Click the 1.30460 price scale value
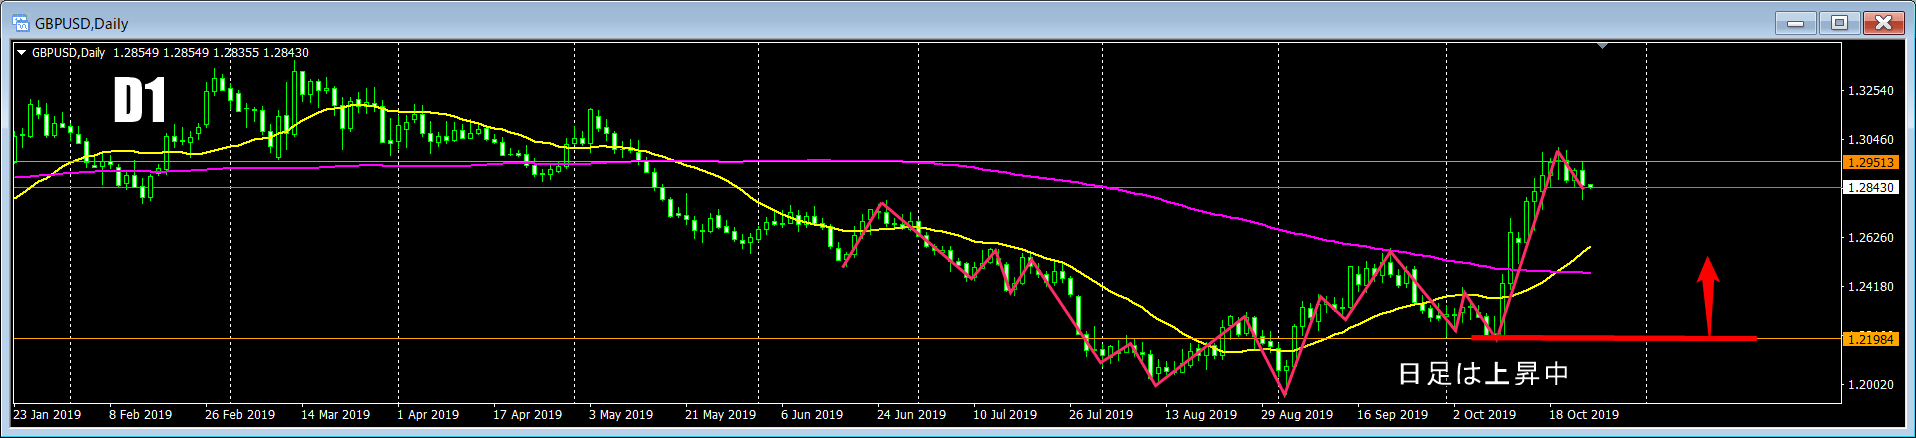 click(1870, 140)
